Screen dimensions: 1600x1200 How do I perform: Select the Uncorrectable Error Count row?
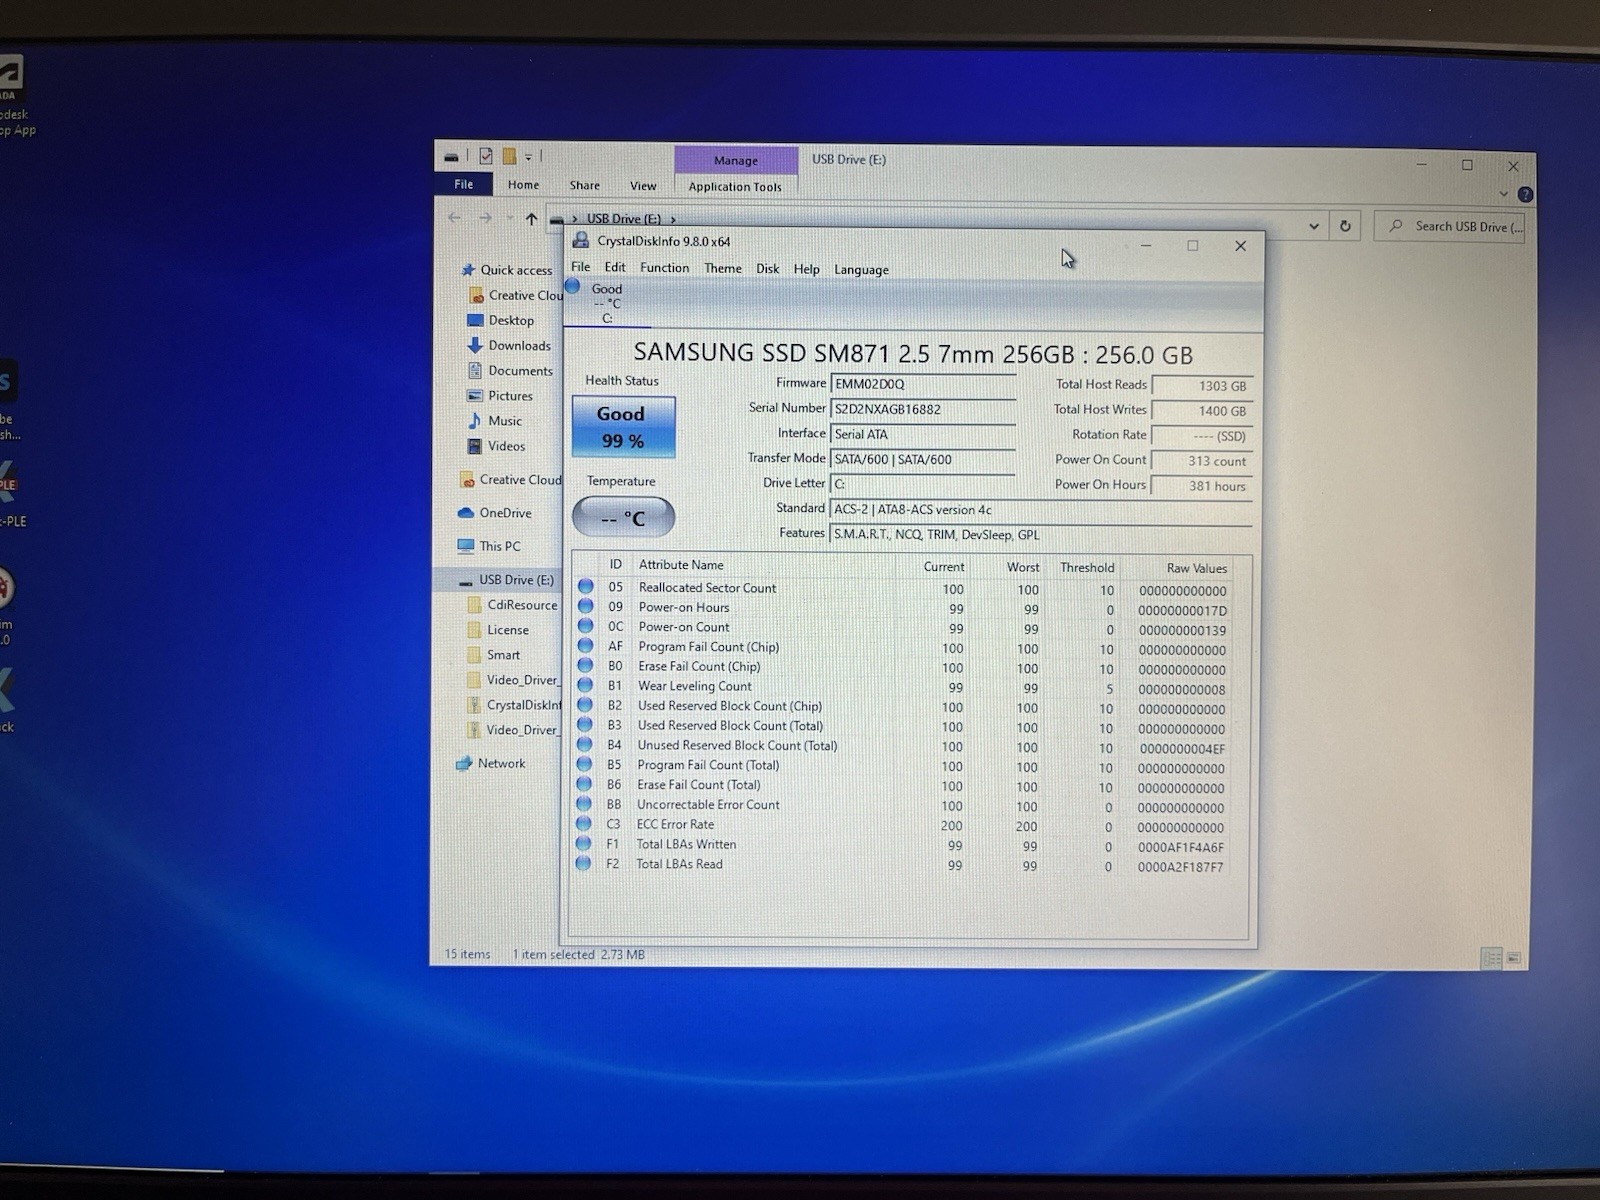pos(902,806)
